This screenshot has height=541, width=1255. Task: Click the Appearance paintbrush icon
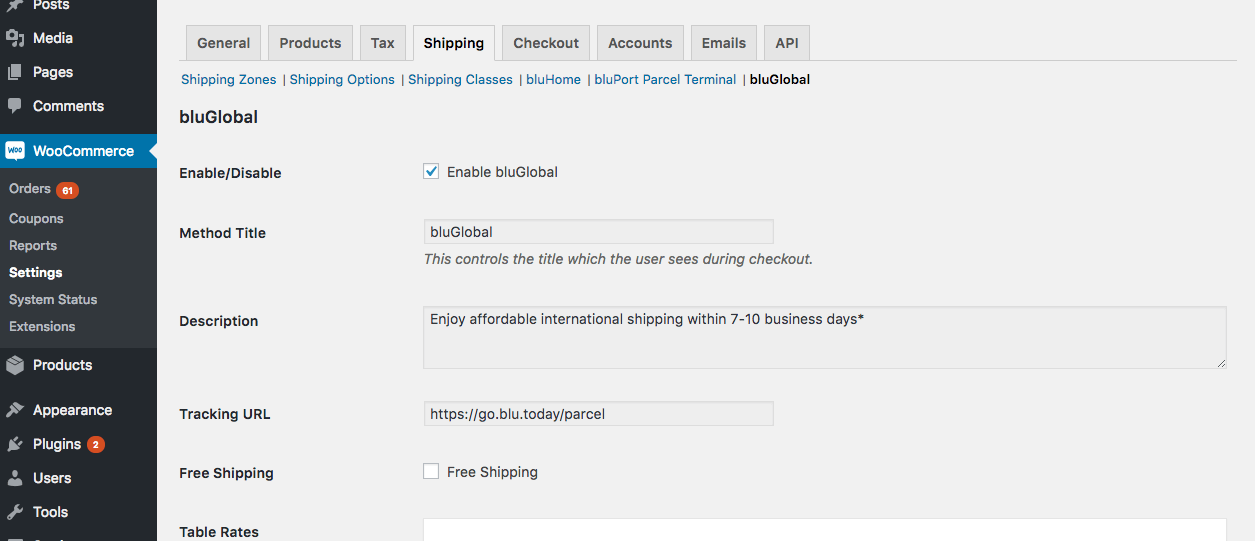coord(15,410)
